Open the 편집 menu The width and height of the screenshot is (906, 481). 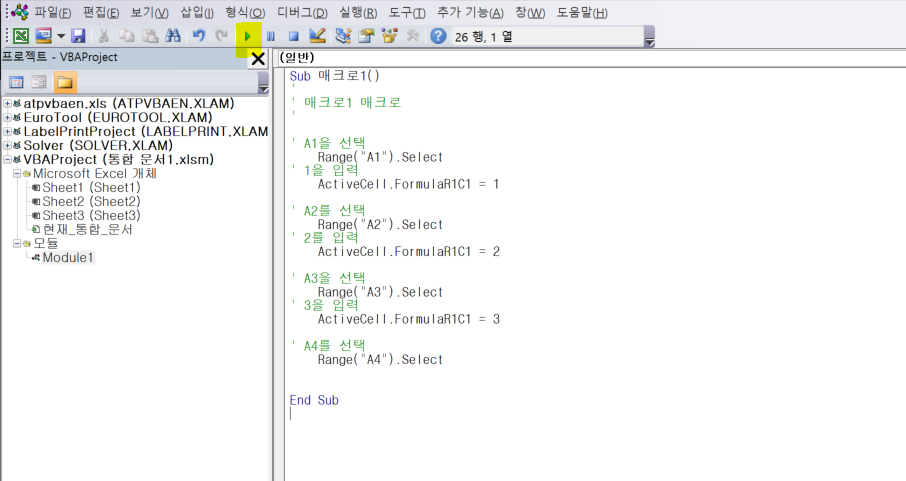click(101, 13)
